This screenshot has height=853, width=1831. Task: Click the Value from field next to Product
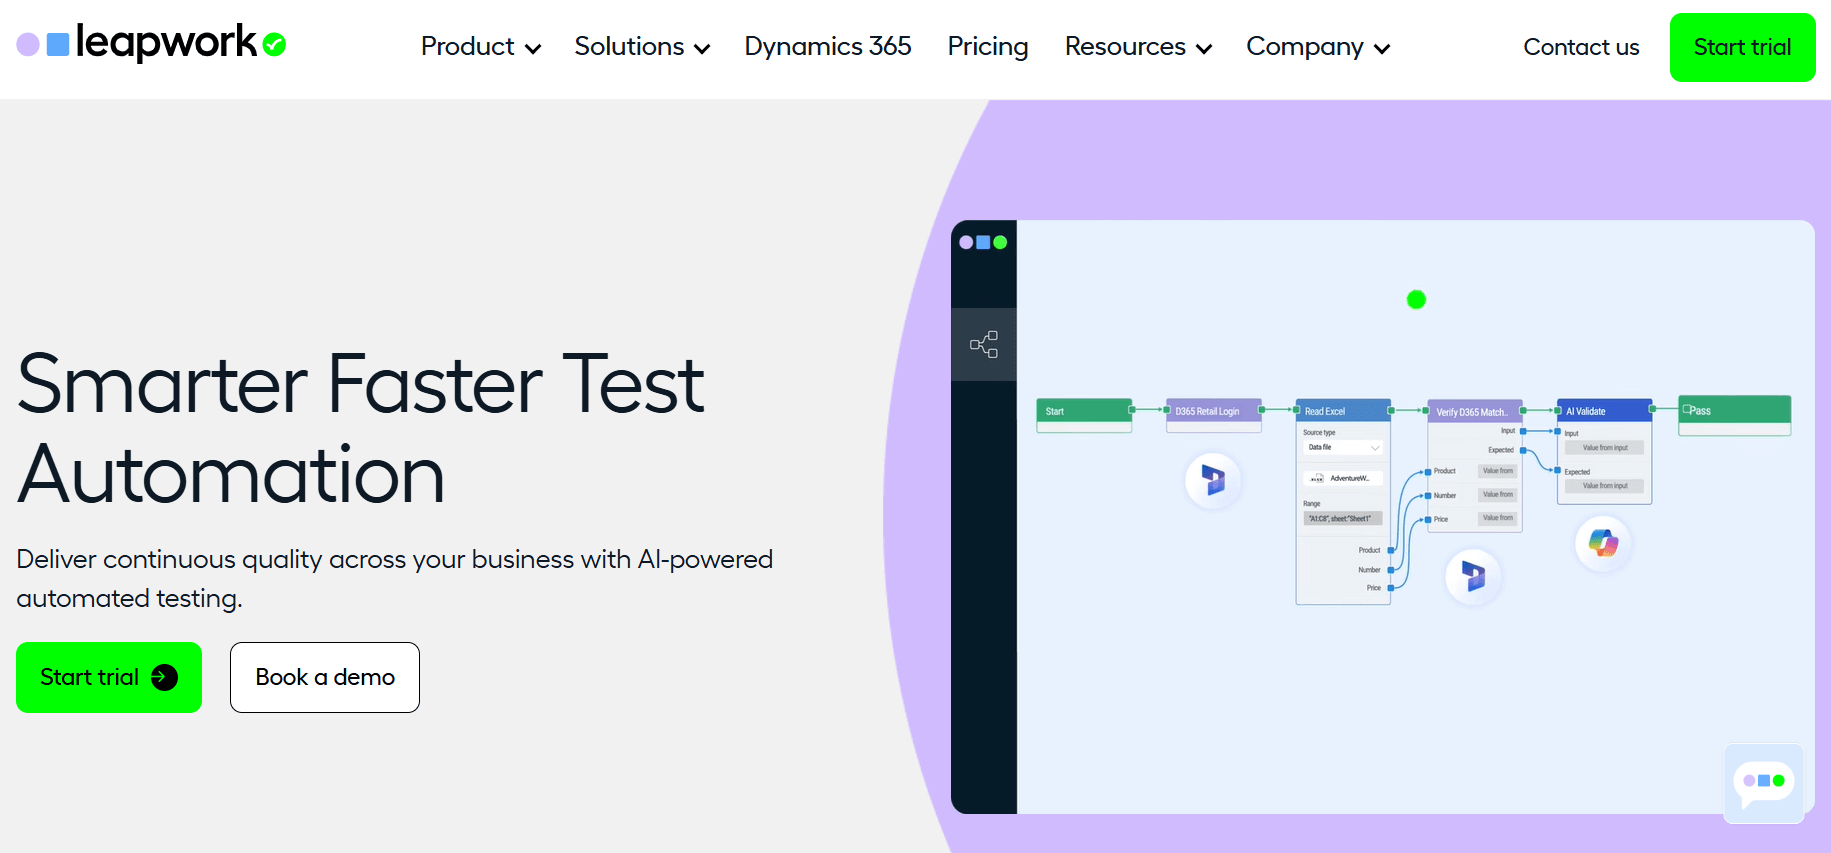coord(1498,471)
